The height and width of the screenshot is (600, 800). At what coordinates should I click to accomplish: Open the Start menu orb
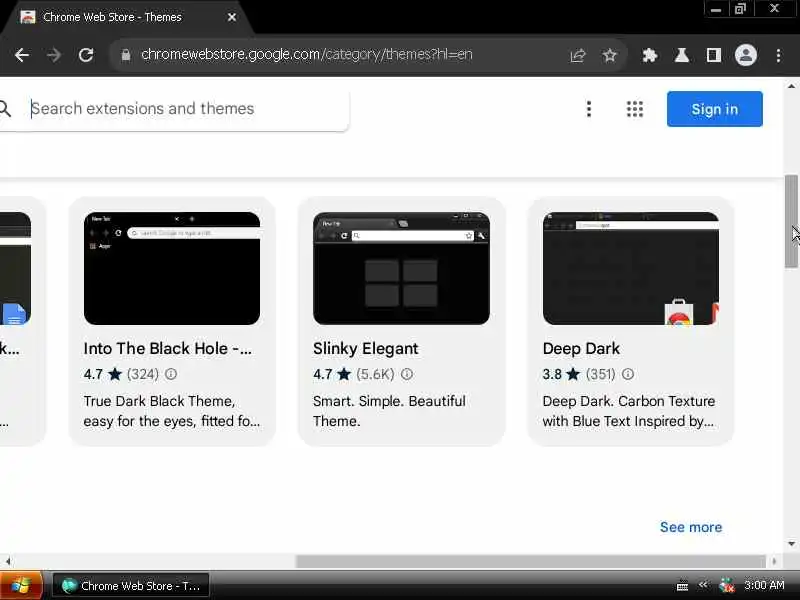click(20, 586)
